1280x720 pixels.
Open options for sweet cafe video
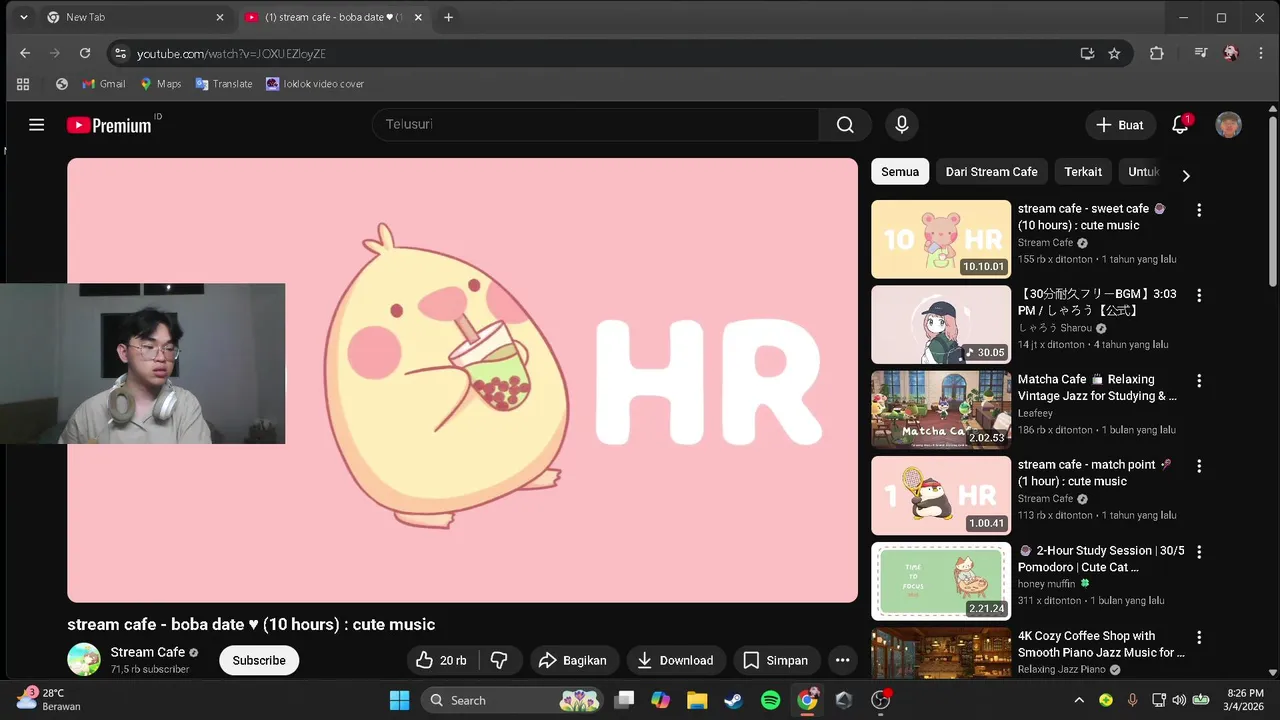coord(1198,210)
